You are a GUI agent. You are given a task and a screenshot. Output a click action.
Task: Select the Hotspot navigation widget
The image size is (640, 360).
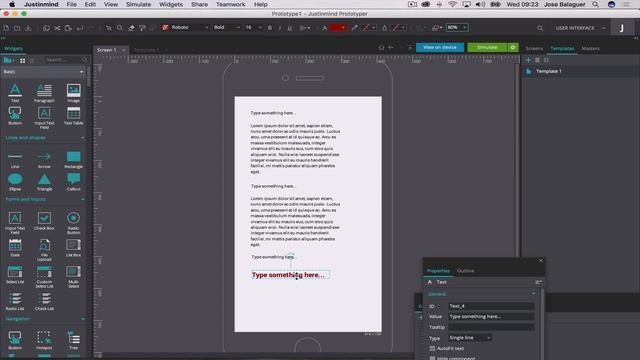(x=44, y=340)
